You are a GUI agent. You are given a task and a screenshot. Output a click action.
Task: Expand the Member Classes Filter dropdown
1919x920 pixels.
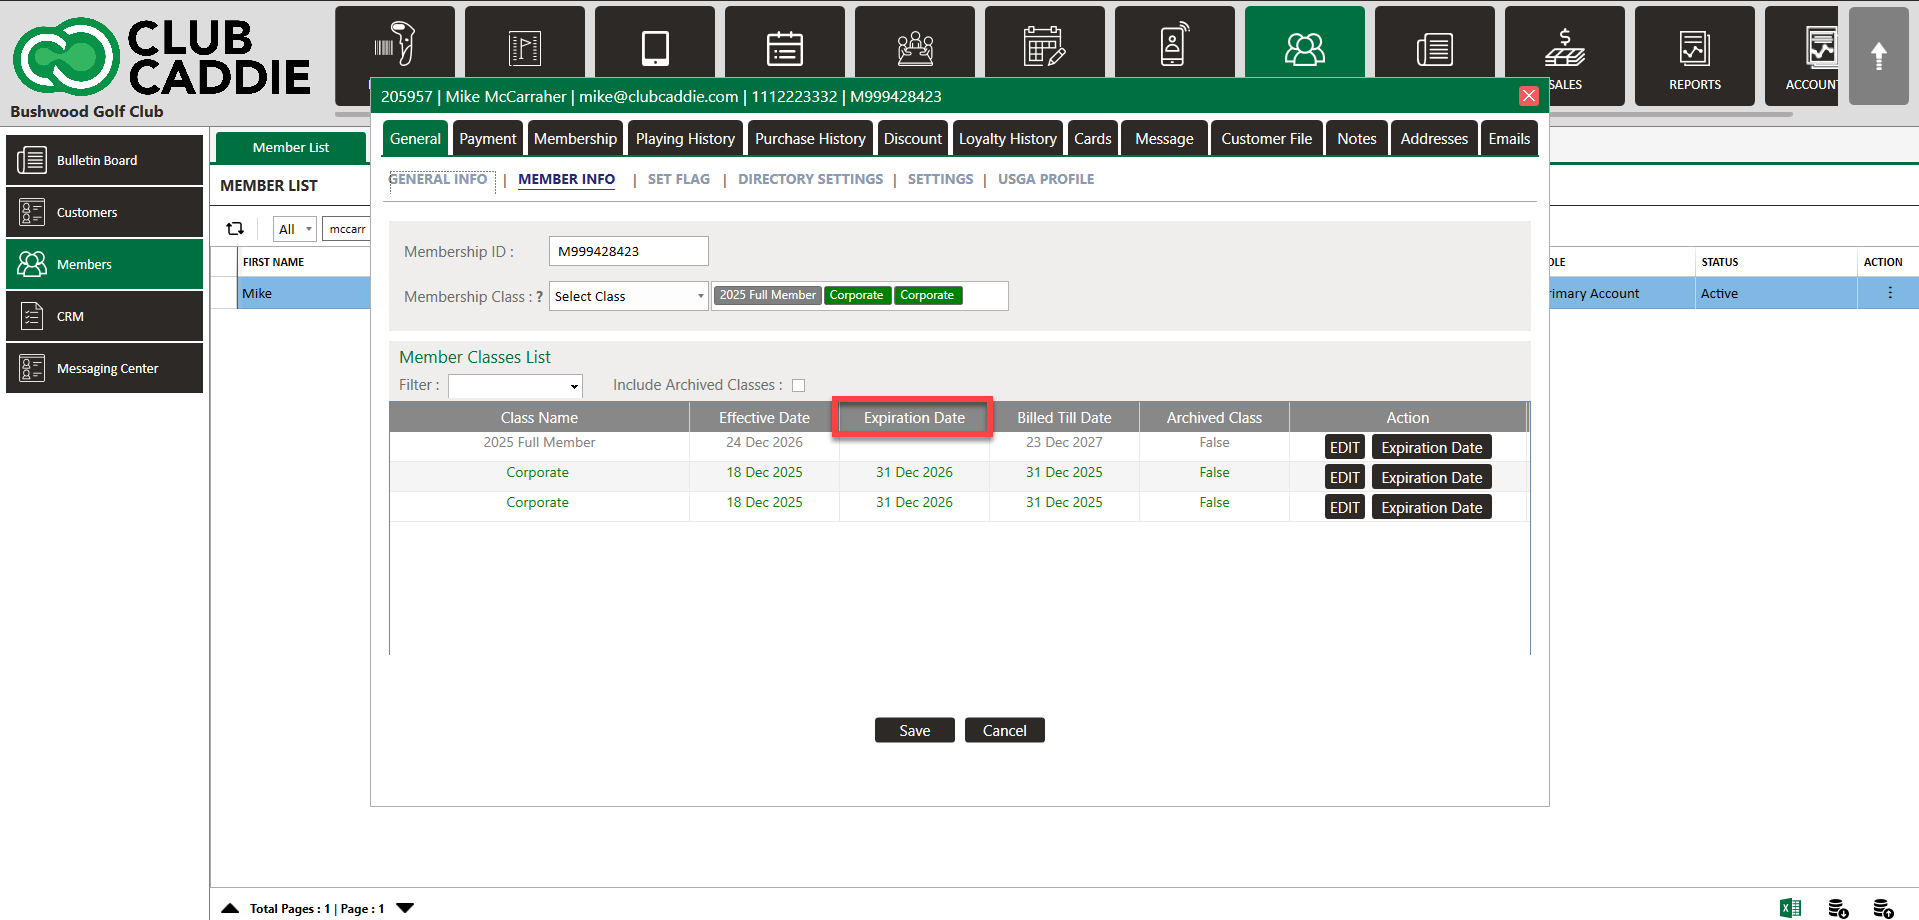click(x=515, y=386)
